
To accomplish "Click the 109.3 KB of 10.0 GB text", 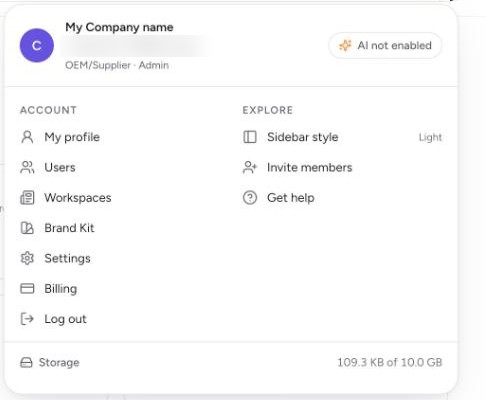I will tap(390, 362).
